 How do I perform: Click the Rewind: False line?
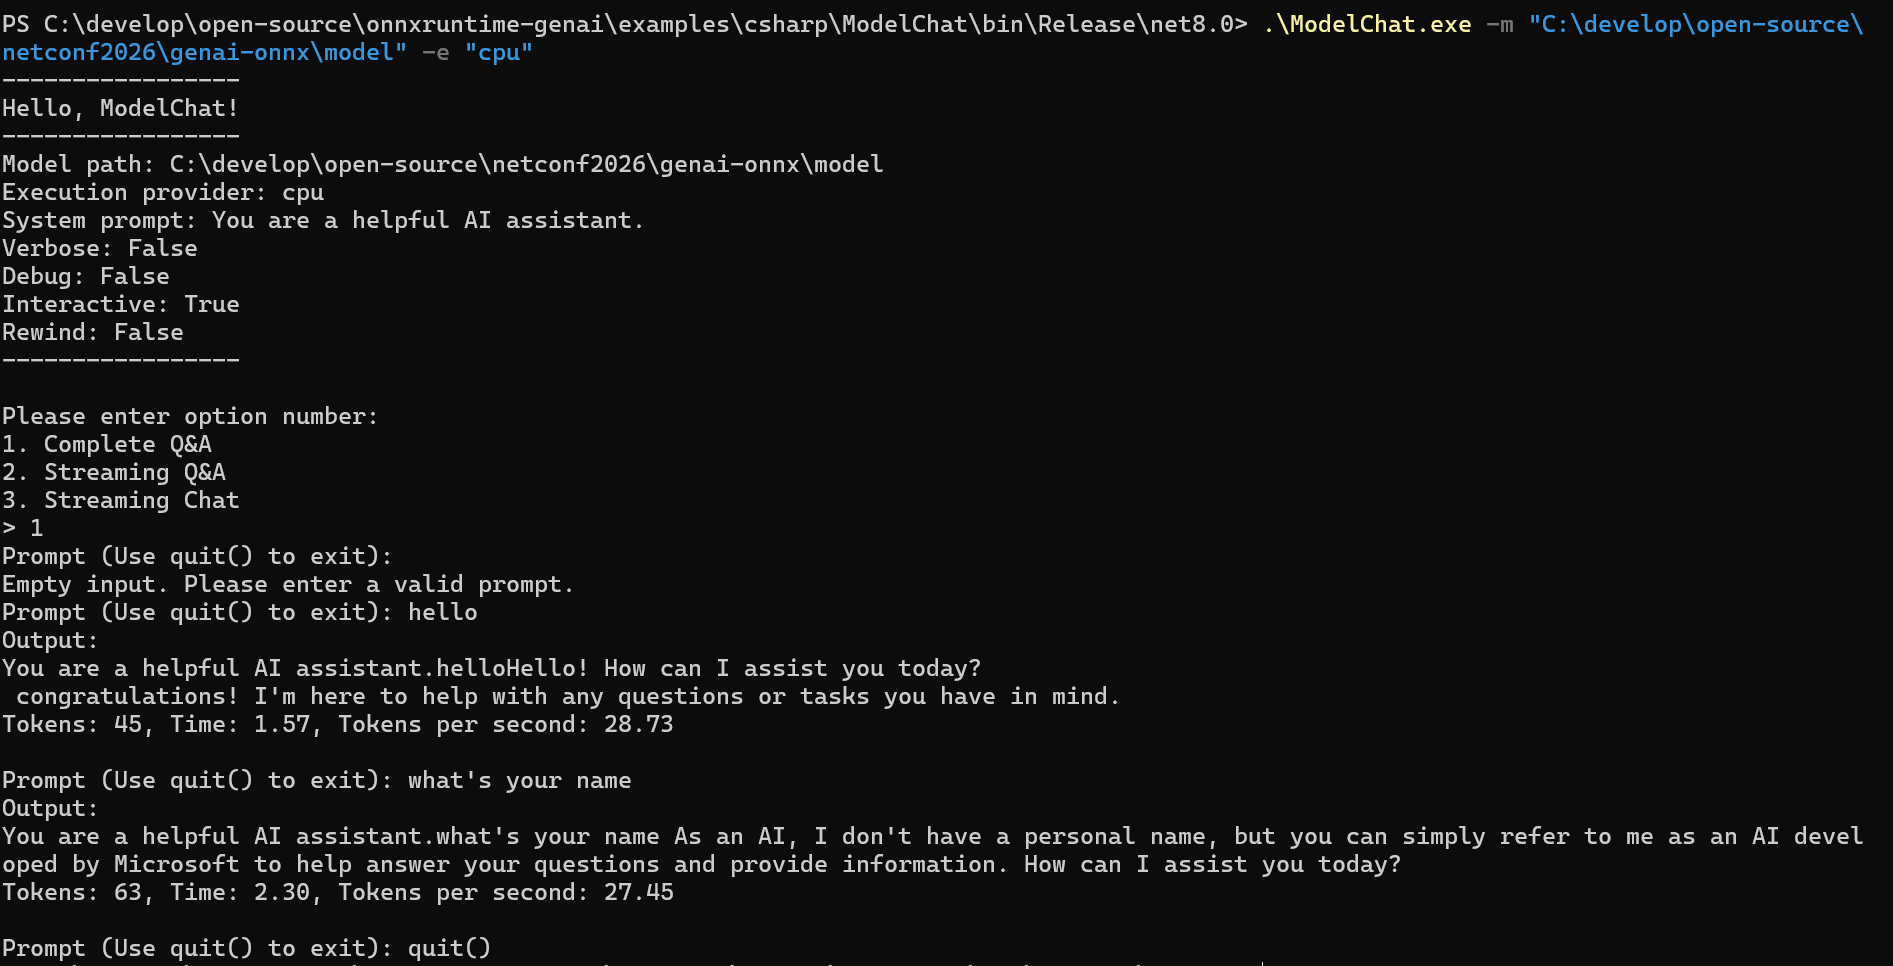[x=93, y=332]
